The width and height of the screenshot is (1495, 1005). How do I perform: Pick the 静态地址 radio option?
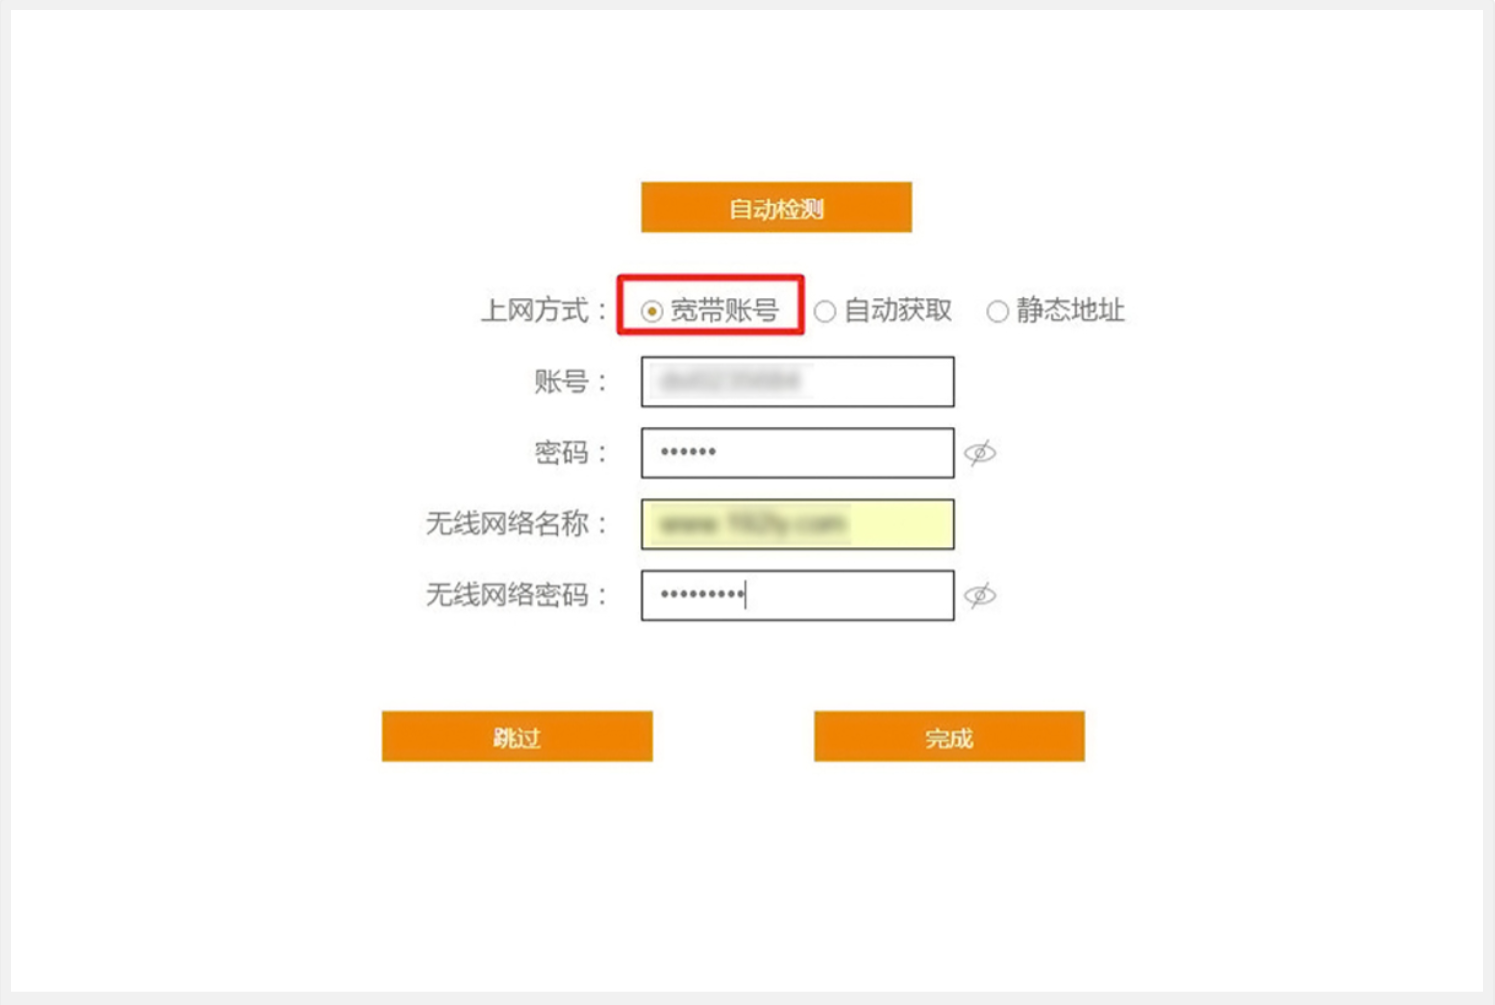tap(997, 311)
